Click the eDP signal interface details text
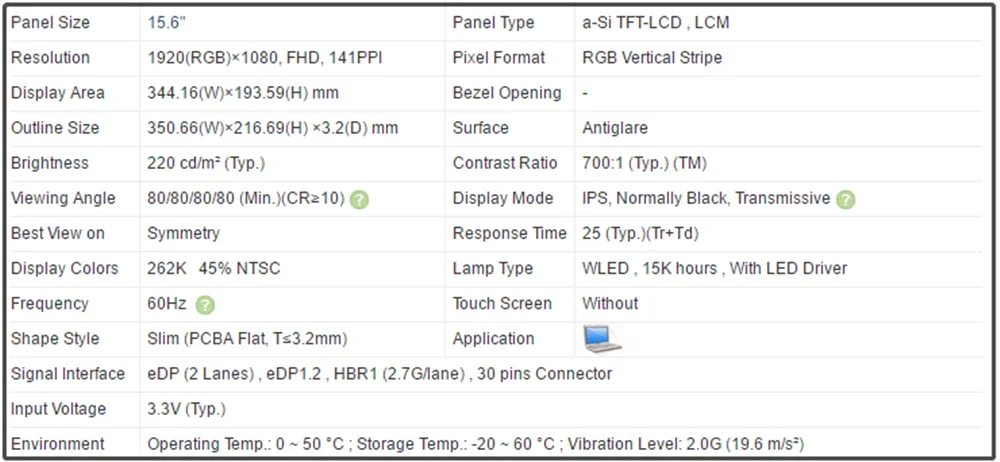The height and width of the screenshot is (462, 1000). pos(379,374)
